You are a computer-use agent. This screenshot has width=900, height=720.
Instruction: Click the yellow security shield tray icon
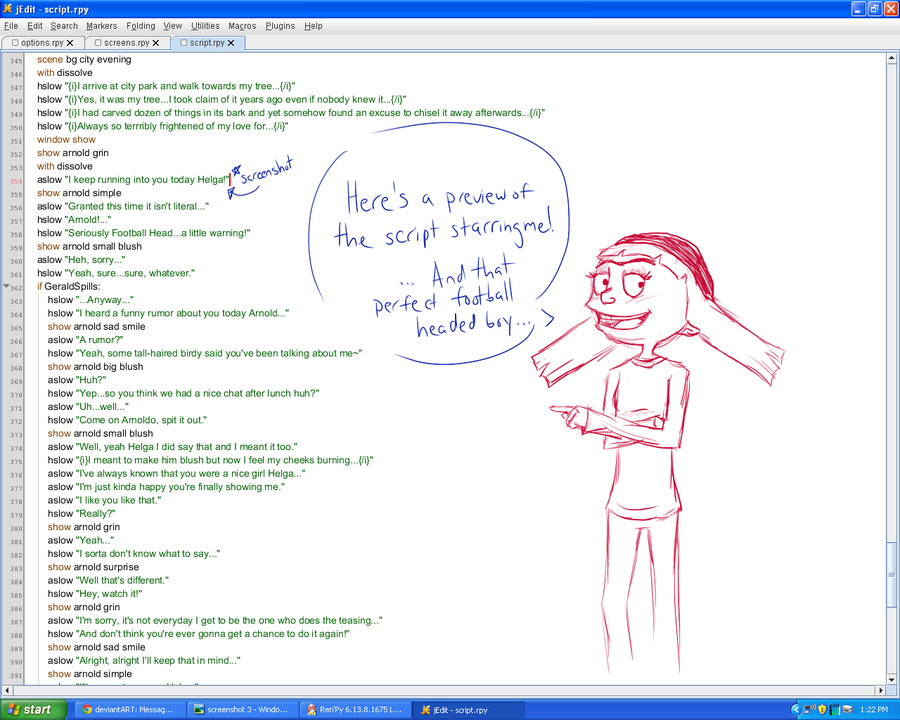click(x=822, y=710)
